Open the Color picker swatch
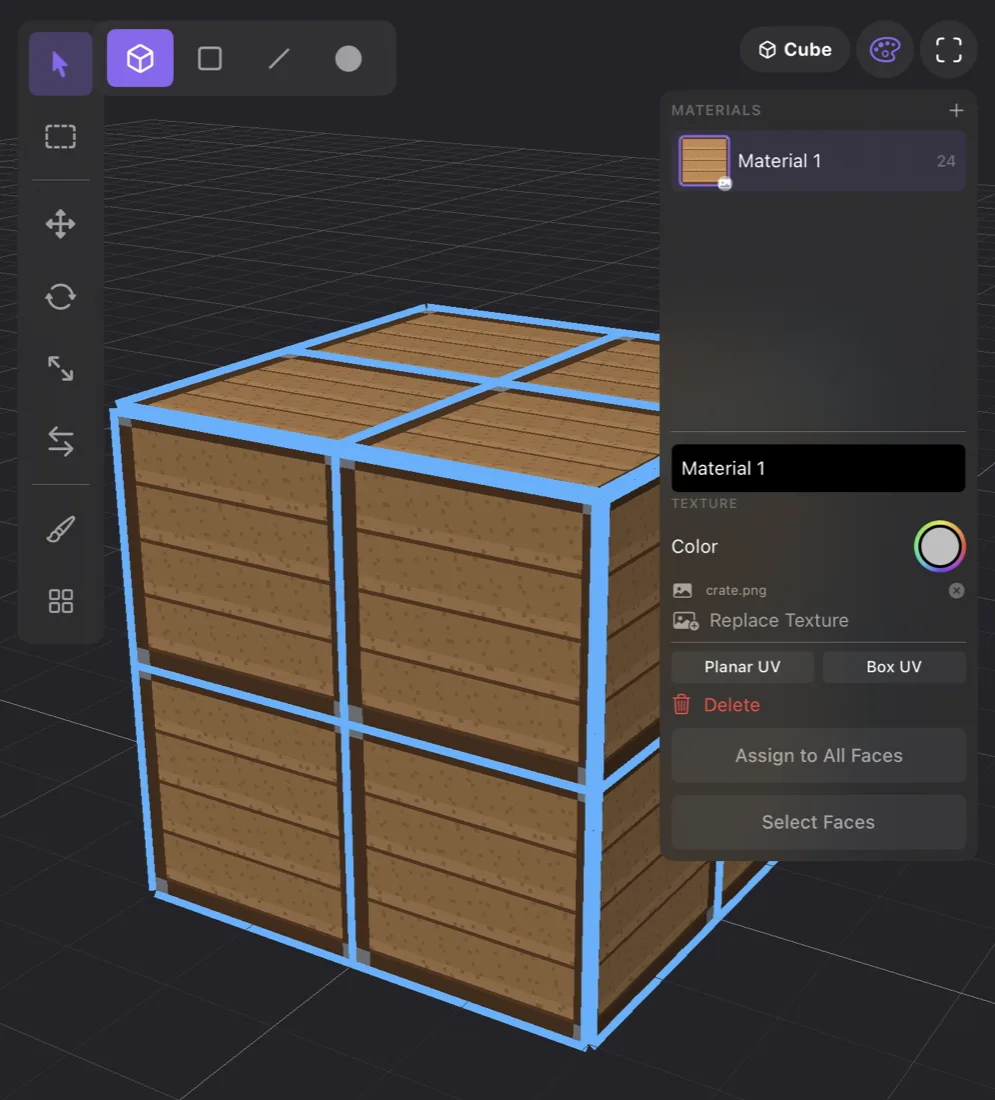Image resolution: width=995 pixels, height=1100 pixels. tap(940, 546)
